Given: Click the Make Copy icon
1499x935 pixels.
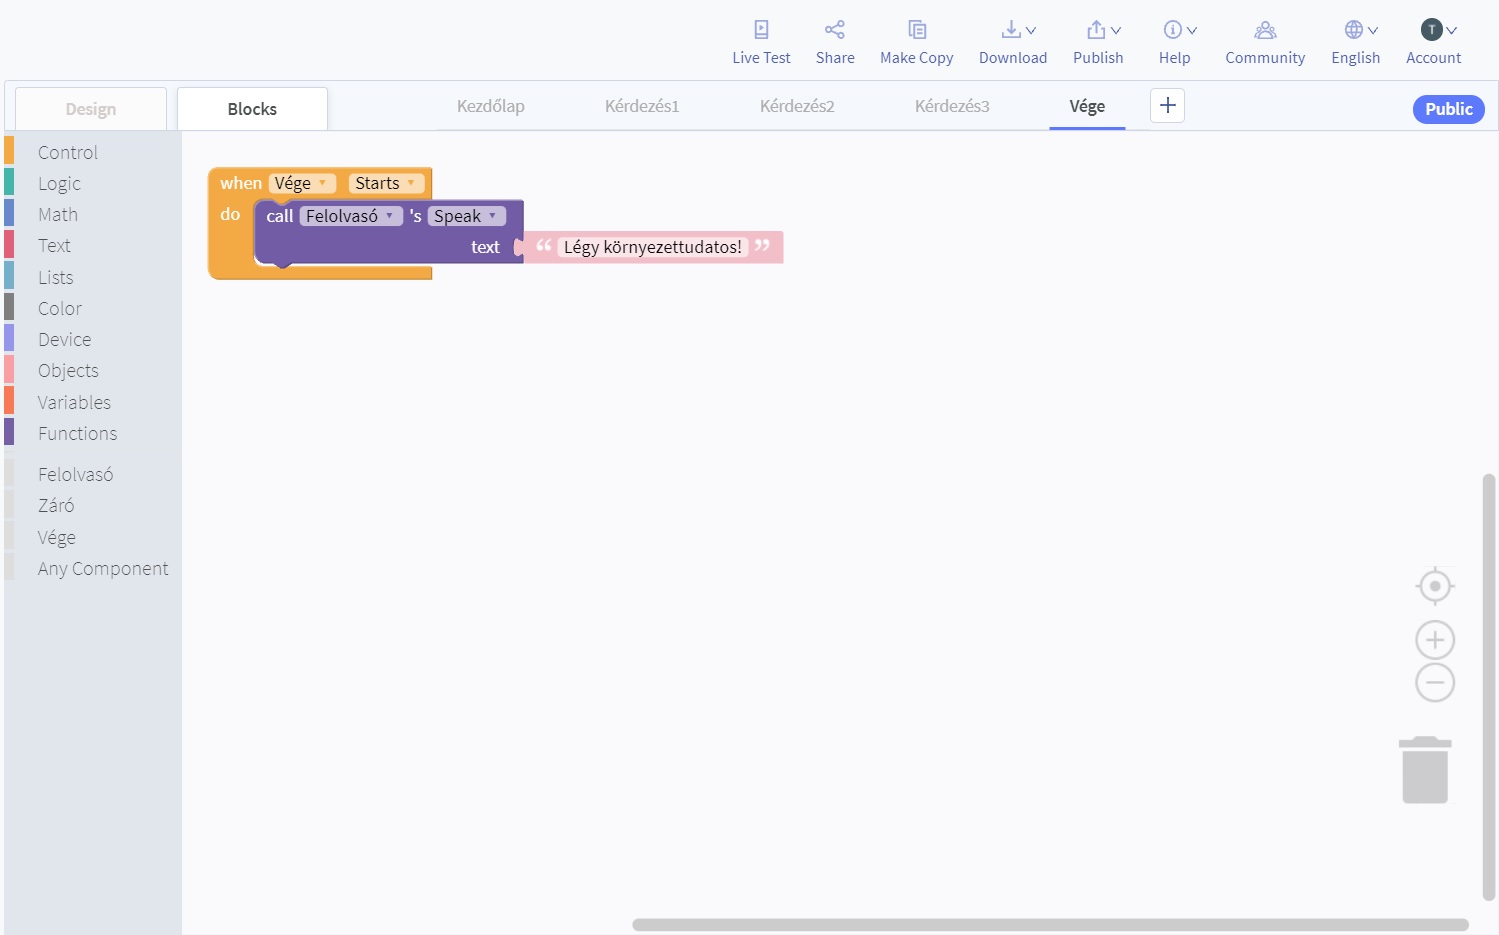Looking at the screenshot, I should coord(916,30).
